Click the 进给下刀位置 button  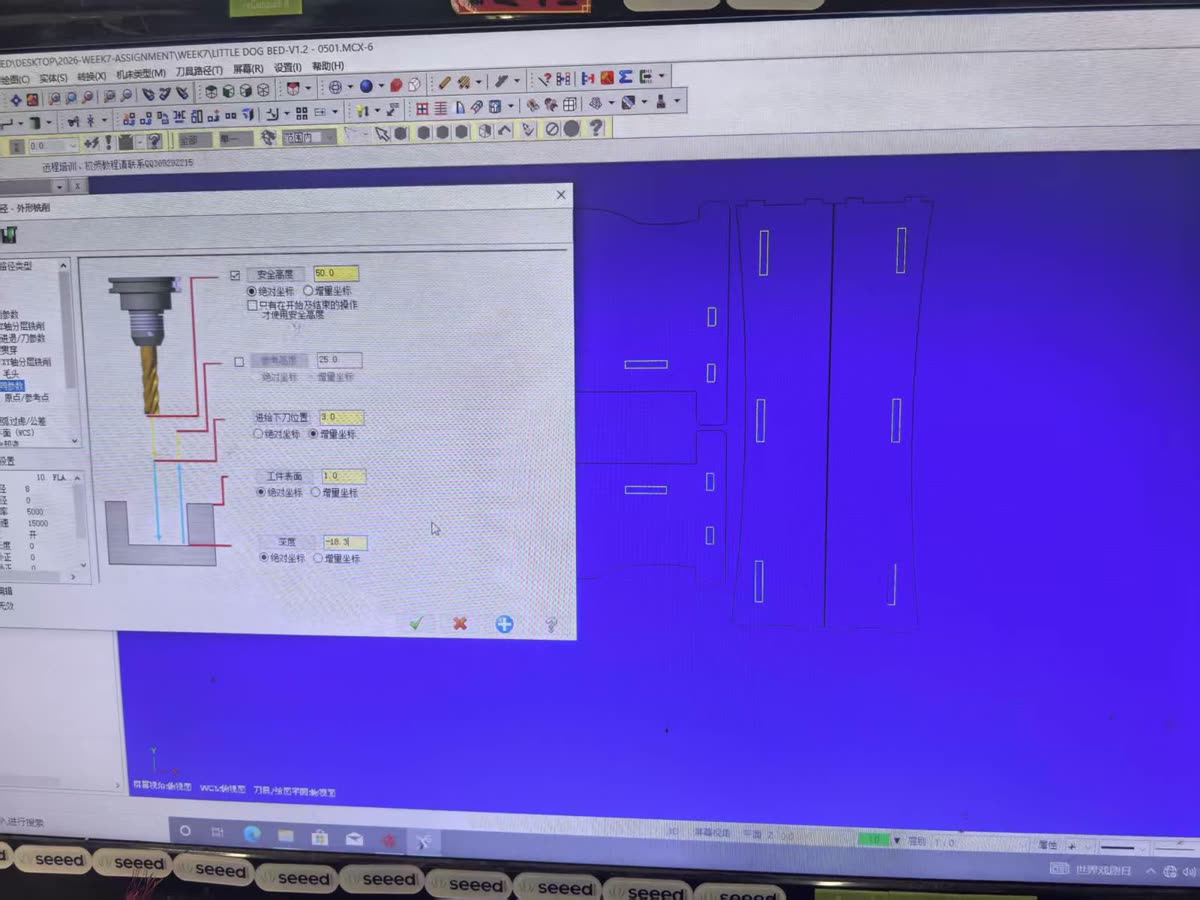click(x=281, y=418)
